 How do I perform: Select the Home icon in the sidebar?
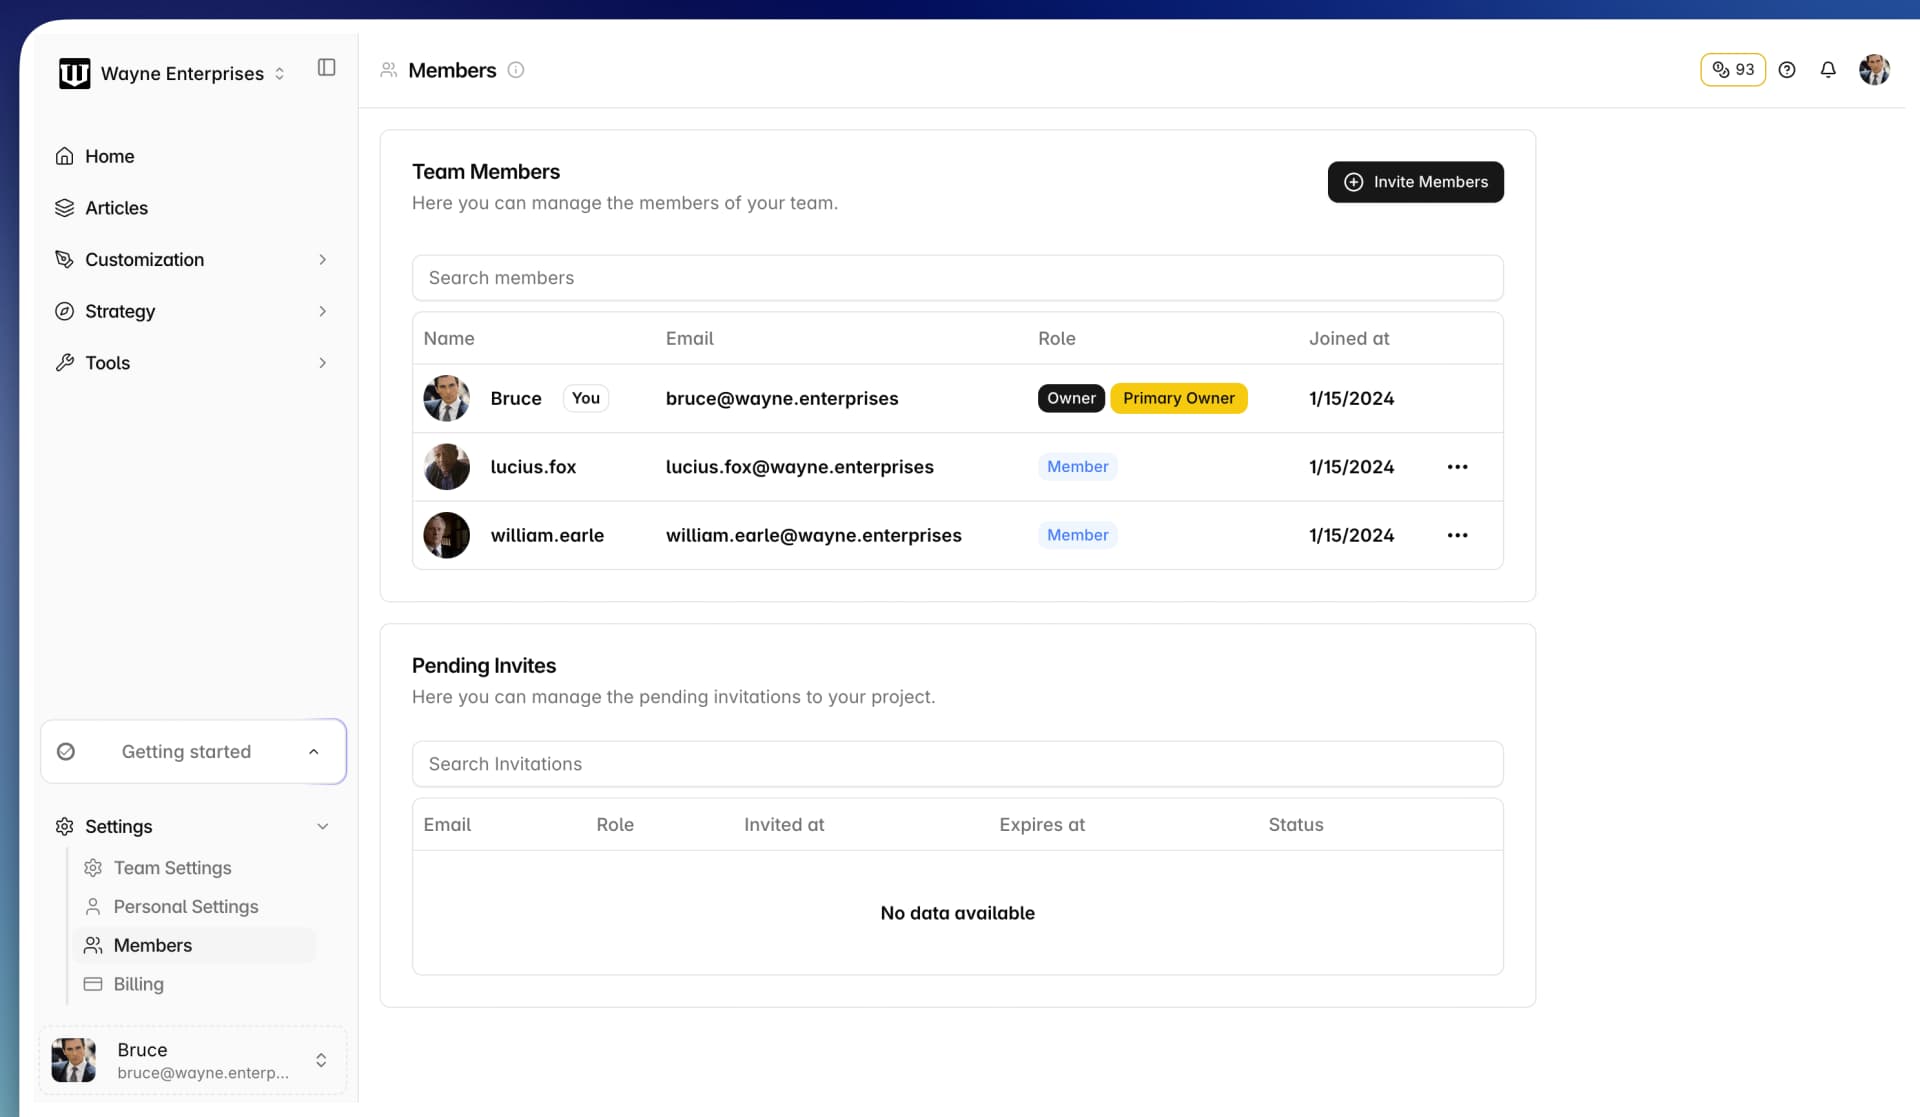tap(64, 156)
